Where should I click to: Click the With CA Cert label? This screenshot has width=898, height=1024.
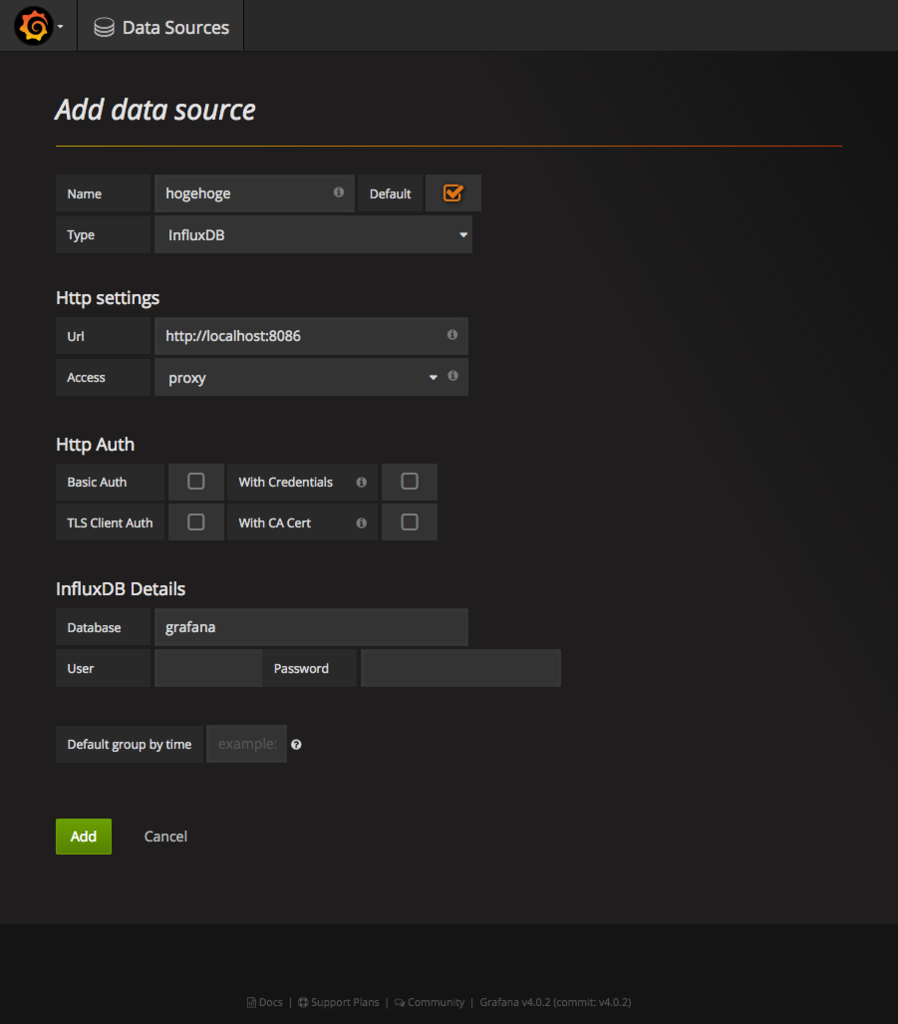274,523
